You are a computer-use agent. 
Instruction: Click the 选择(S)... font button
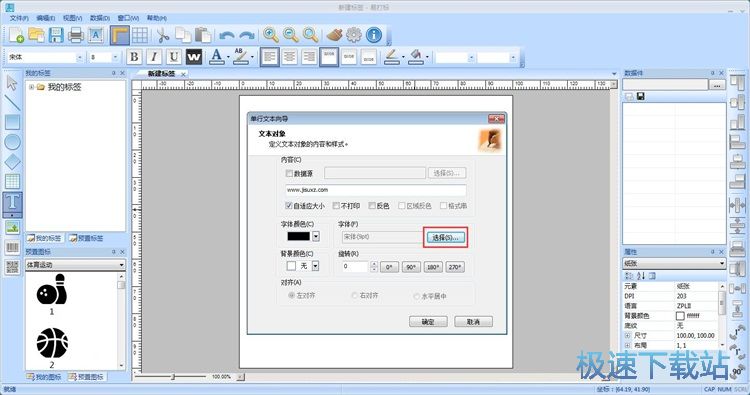tap(445, 238)
